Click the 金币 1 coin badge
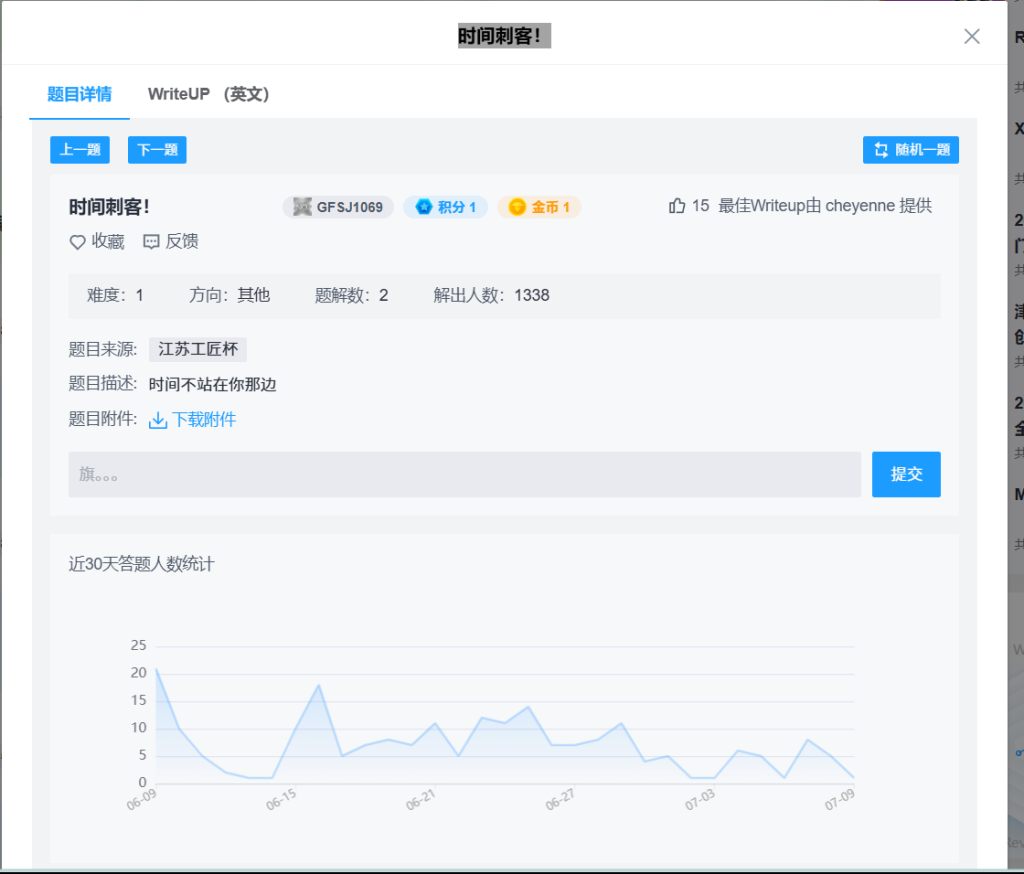Screen dimensions: 1024x874 [539, 207]
